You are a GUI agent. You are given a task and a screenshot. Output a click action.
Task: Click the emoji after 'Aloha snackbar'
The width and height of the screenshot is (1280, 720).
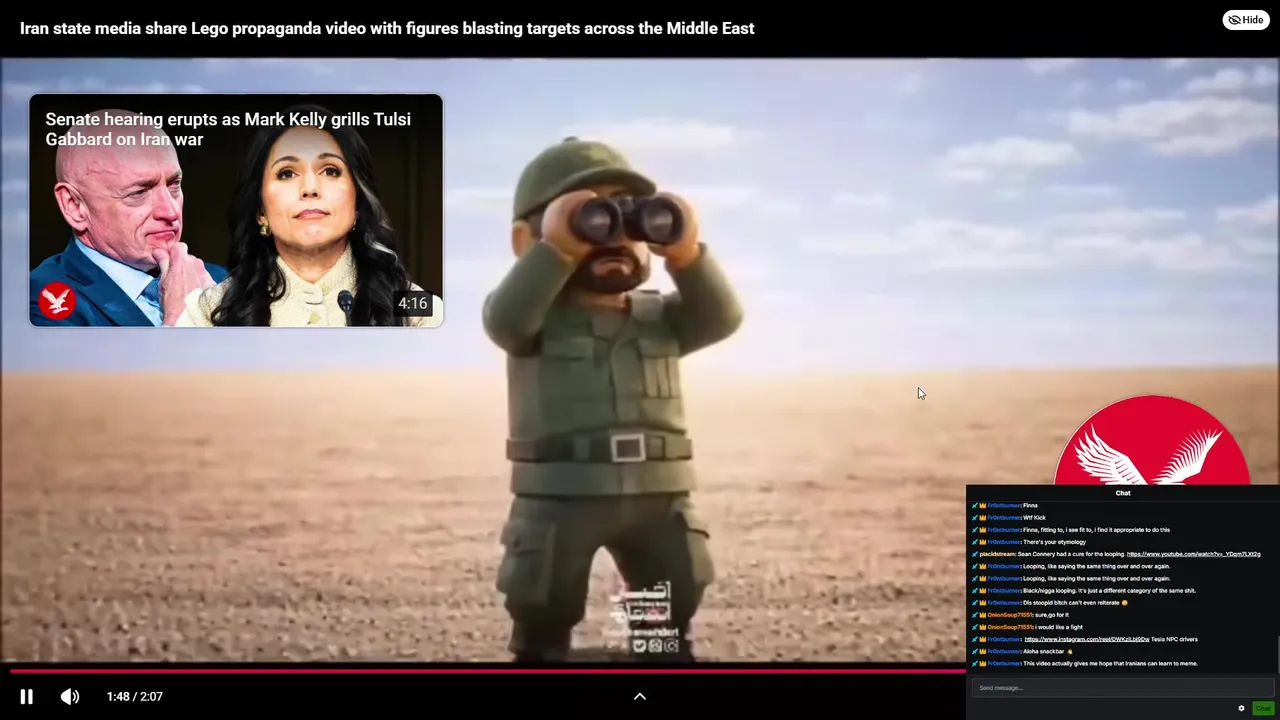(1070, 651)
